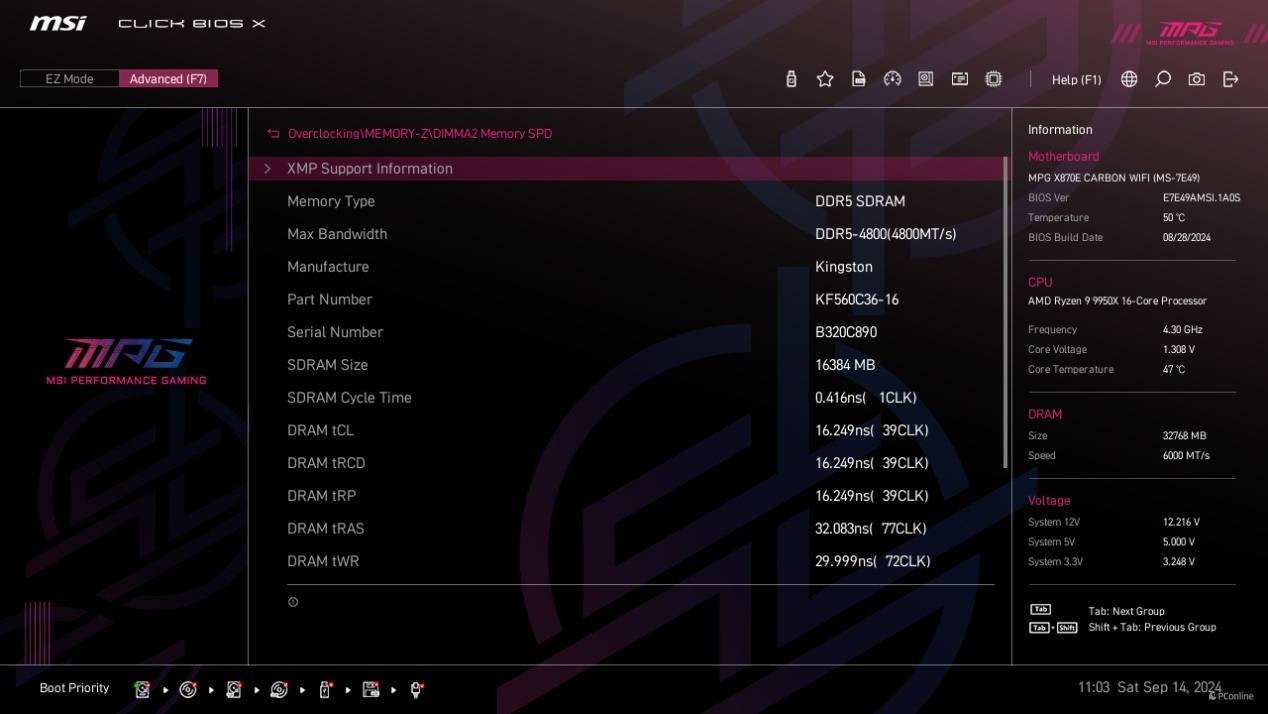Expand XMP Support Information

[627, 168]
